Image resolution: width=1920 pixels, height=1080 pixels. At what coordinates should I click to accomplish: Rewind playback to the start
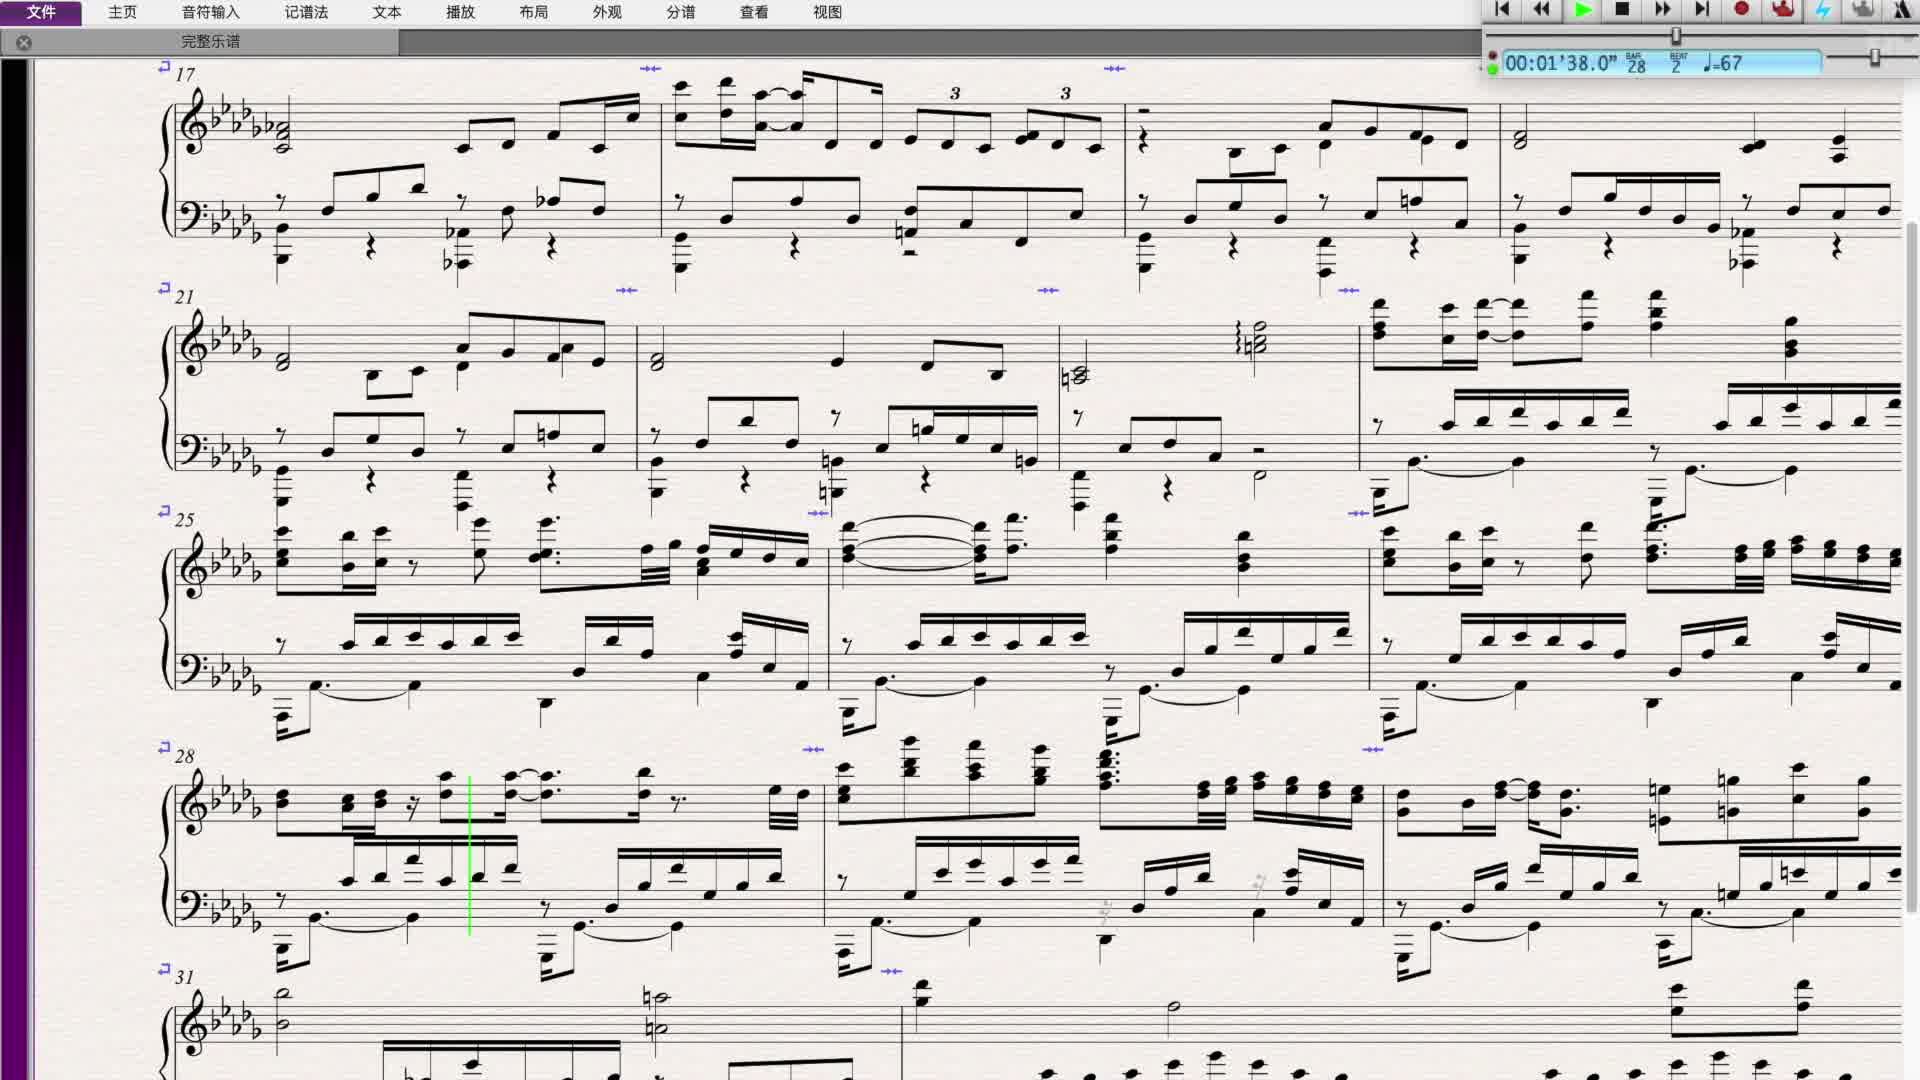1501,9
